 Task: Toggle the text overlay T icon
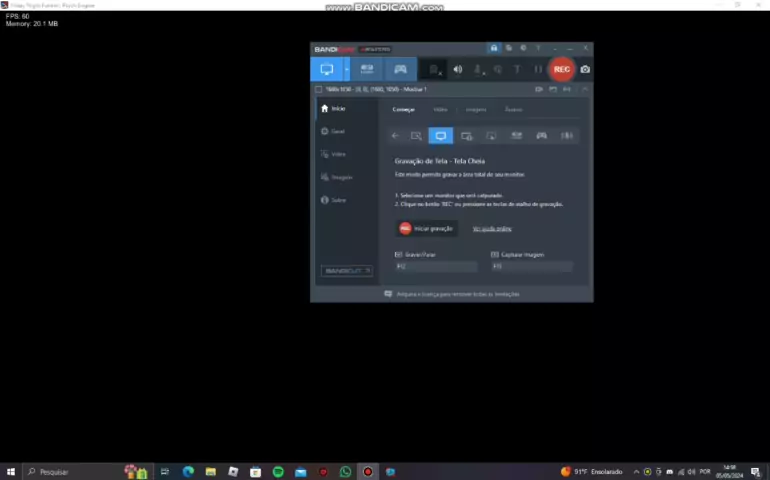click(x=517, y=70)
